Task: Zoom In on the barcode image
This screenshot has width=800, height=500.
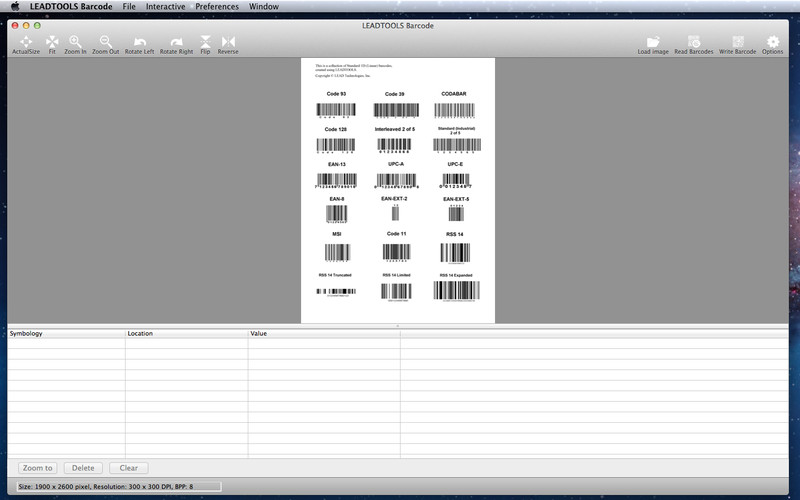Action: pyautogui.click(x=75, y=45)
